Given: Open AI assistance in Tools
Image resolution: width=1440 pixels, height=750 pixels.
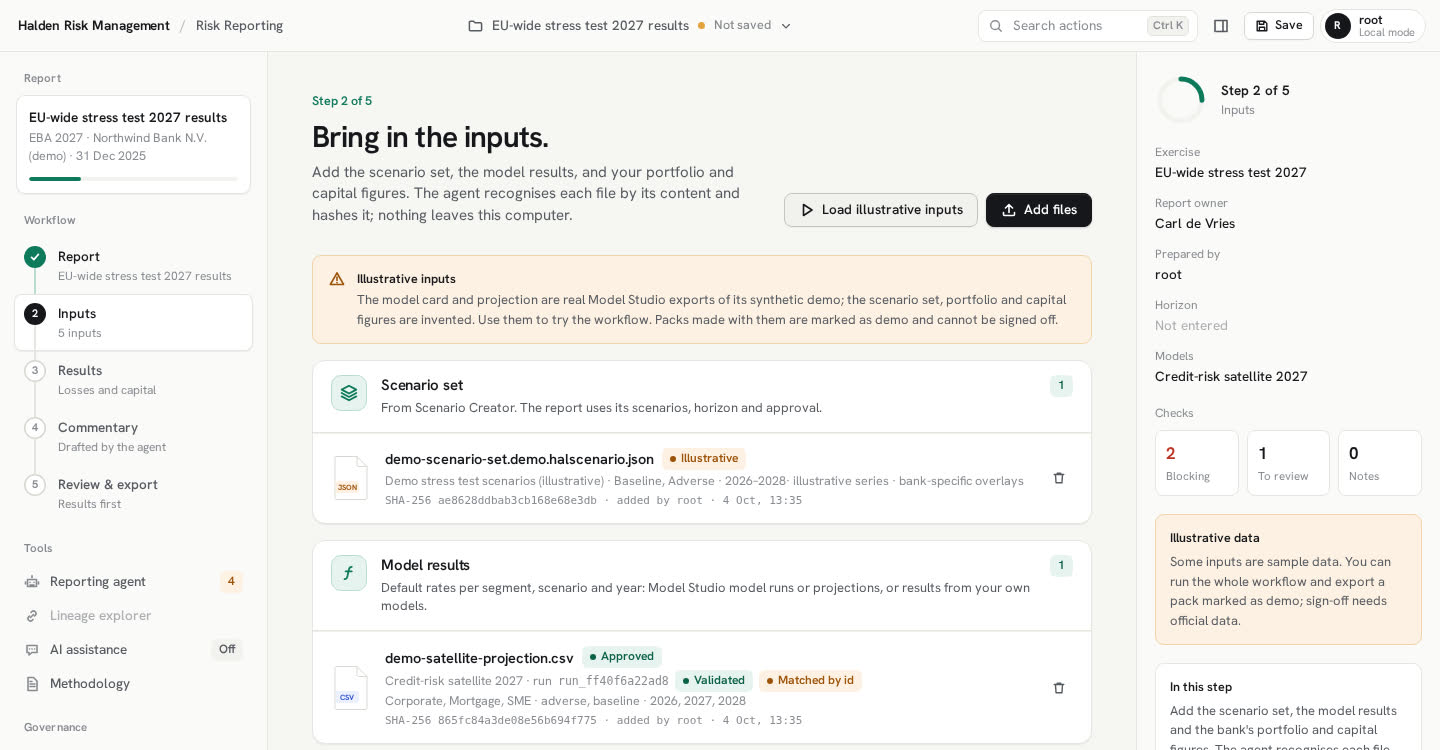Looking at the screenshot, I should coord(133,649).
